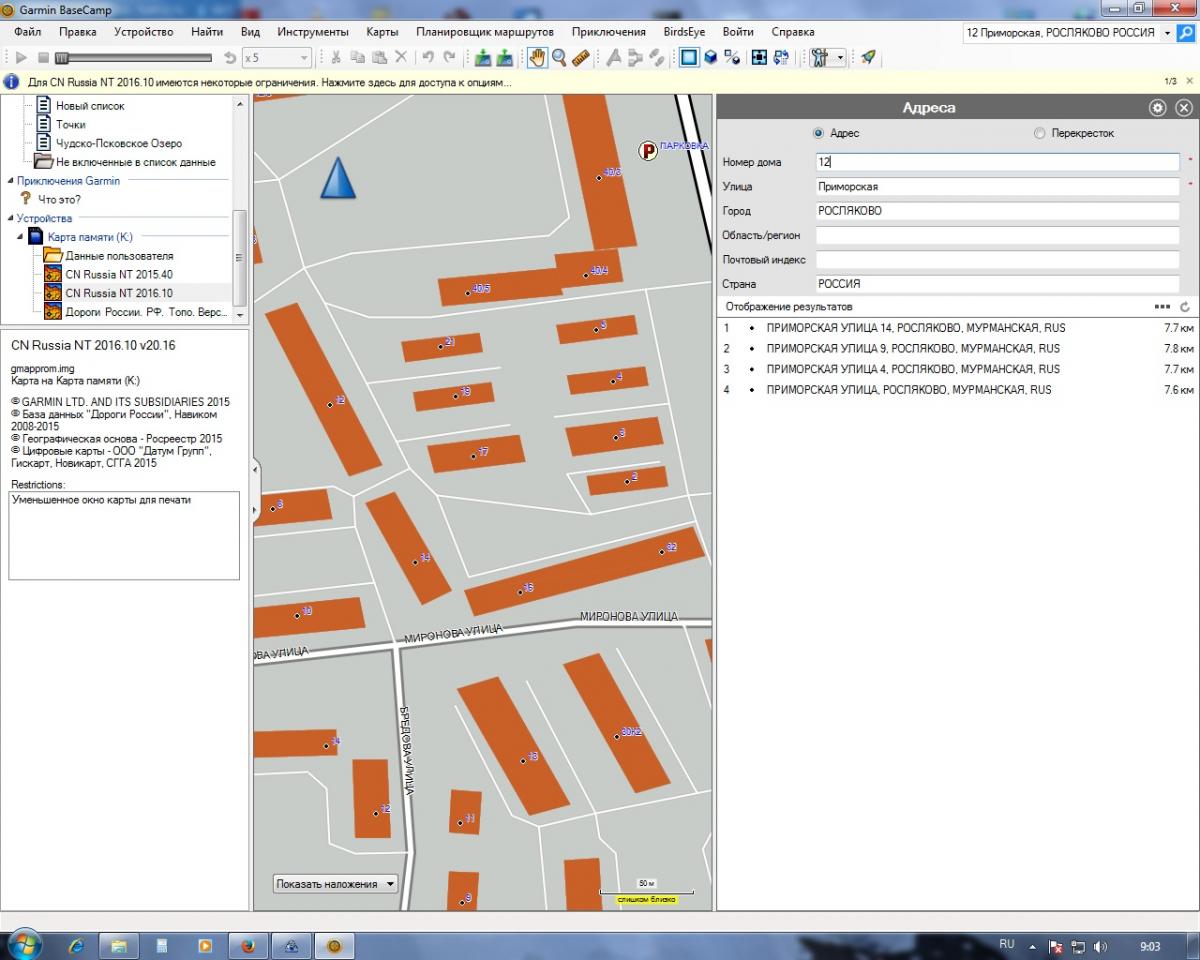Collapse the Карта памяти (K:) tree node
The width and height of the screenshot is (1200, 960).
coord(22,237)
